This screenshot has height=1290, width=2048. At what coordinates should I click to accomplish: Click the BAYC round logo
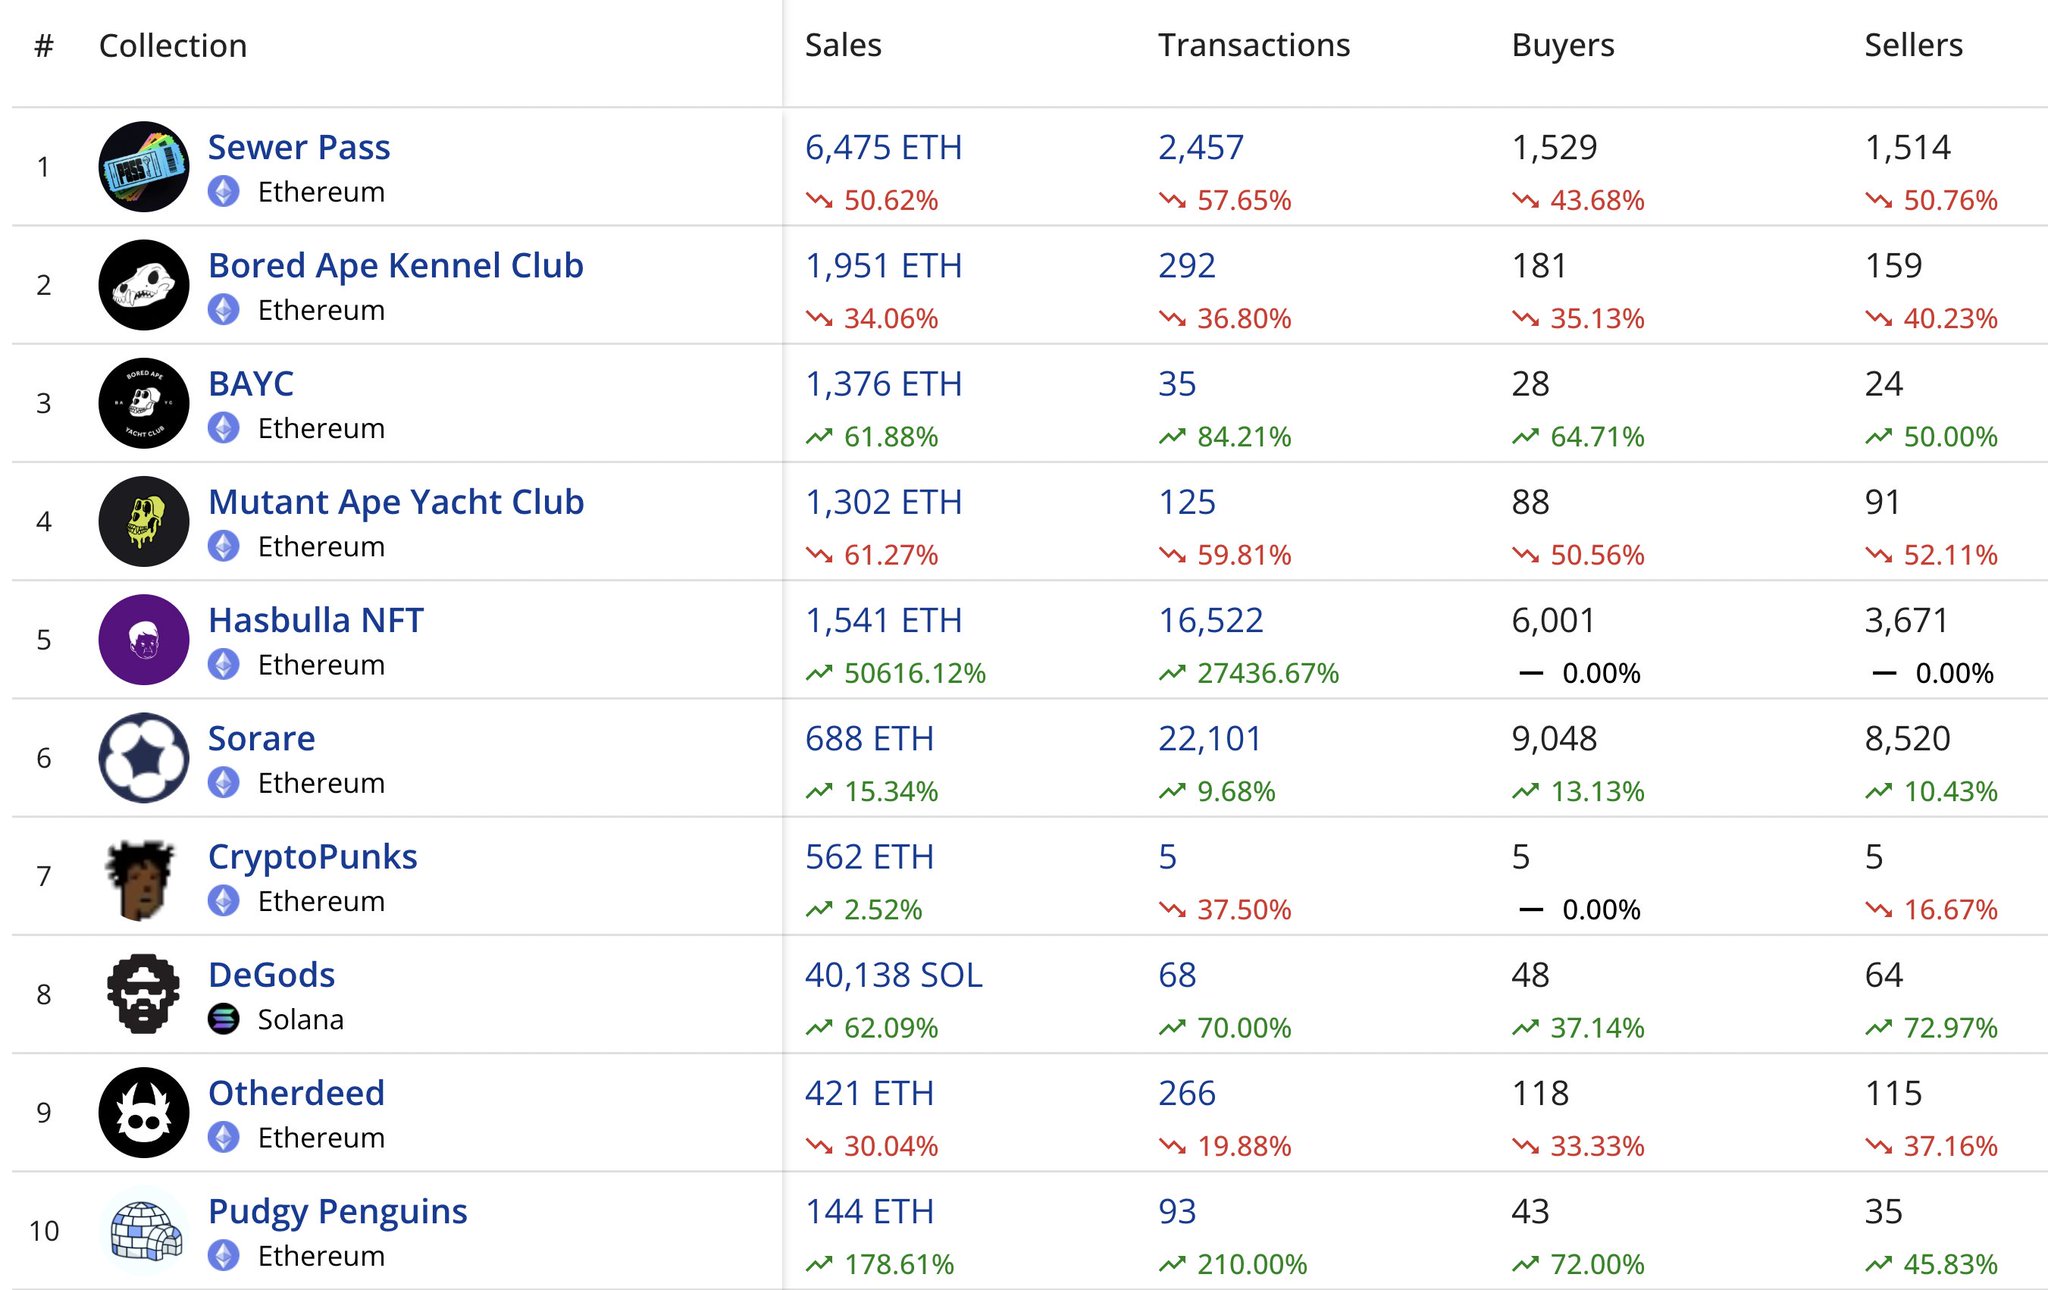(x=144, y=403)
